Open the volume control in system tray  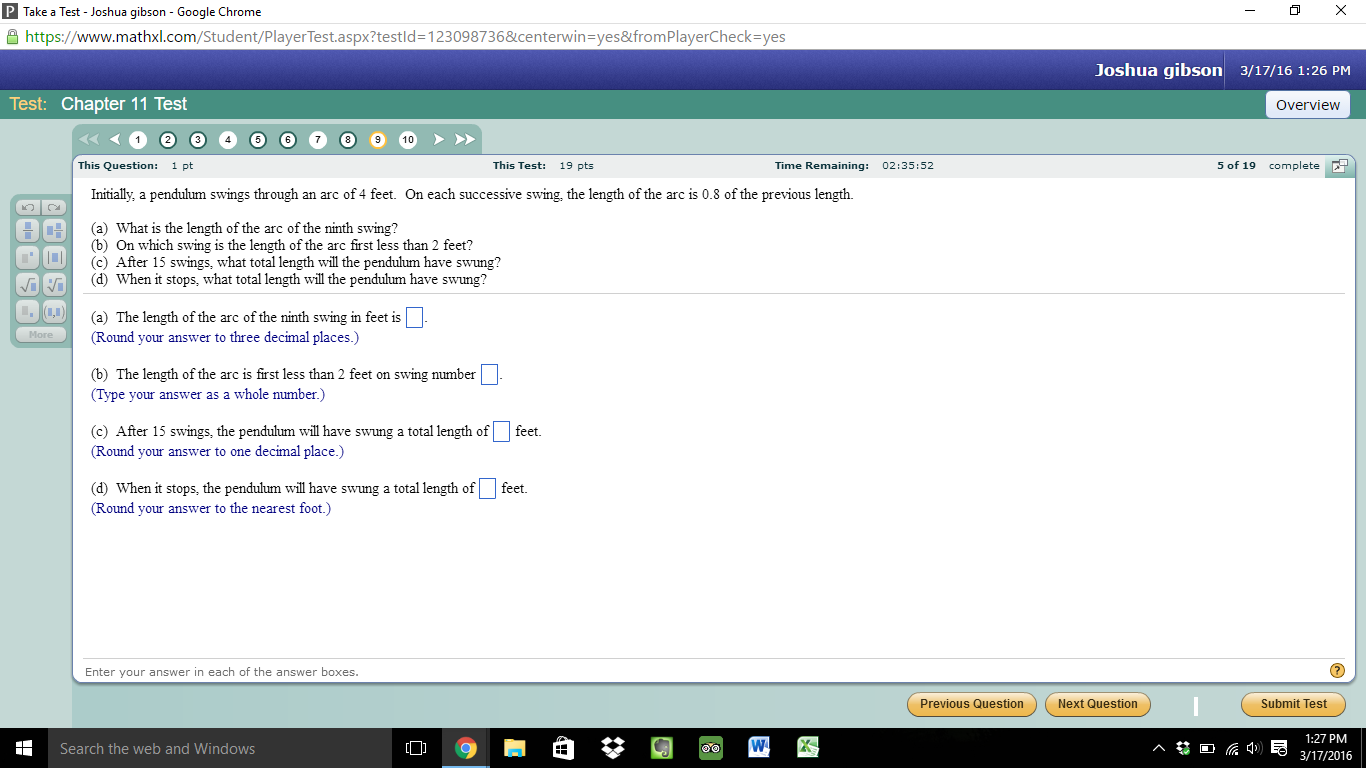click(1254, 748)
